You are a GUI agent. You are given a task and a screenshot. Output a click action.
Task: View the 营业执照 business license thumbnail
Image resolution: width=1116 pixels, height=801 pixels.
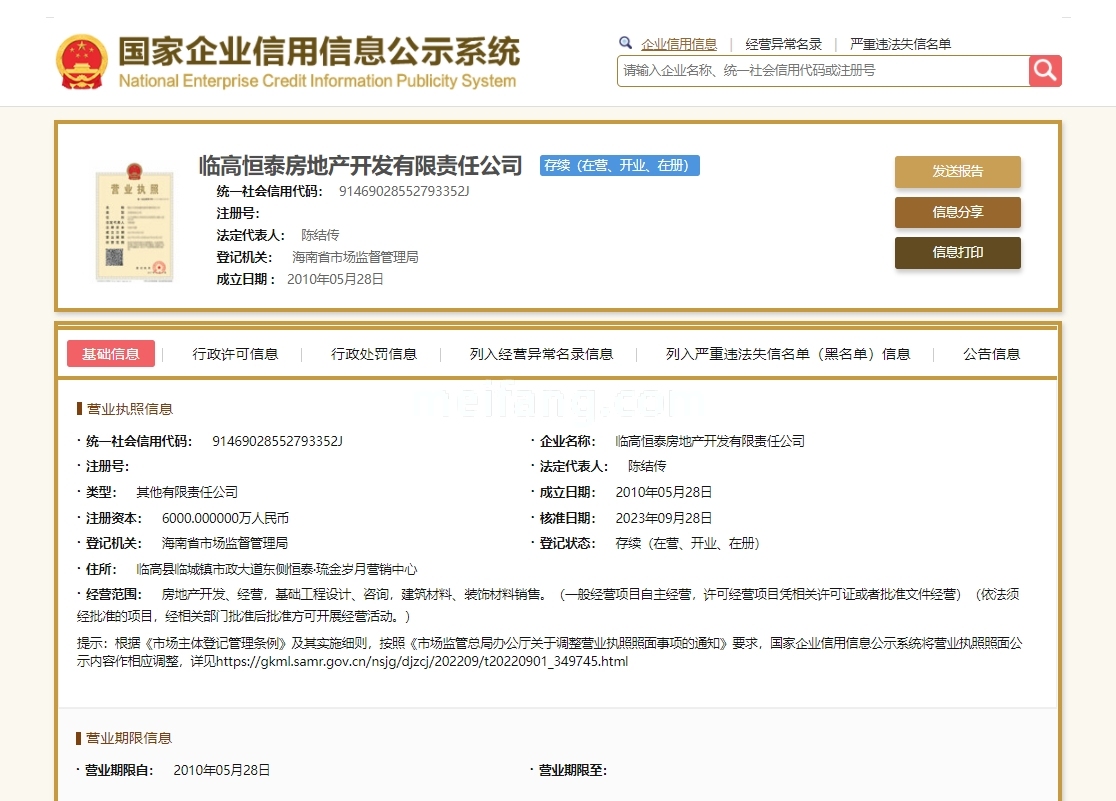(134, 222)
